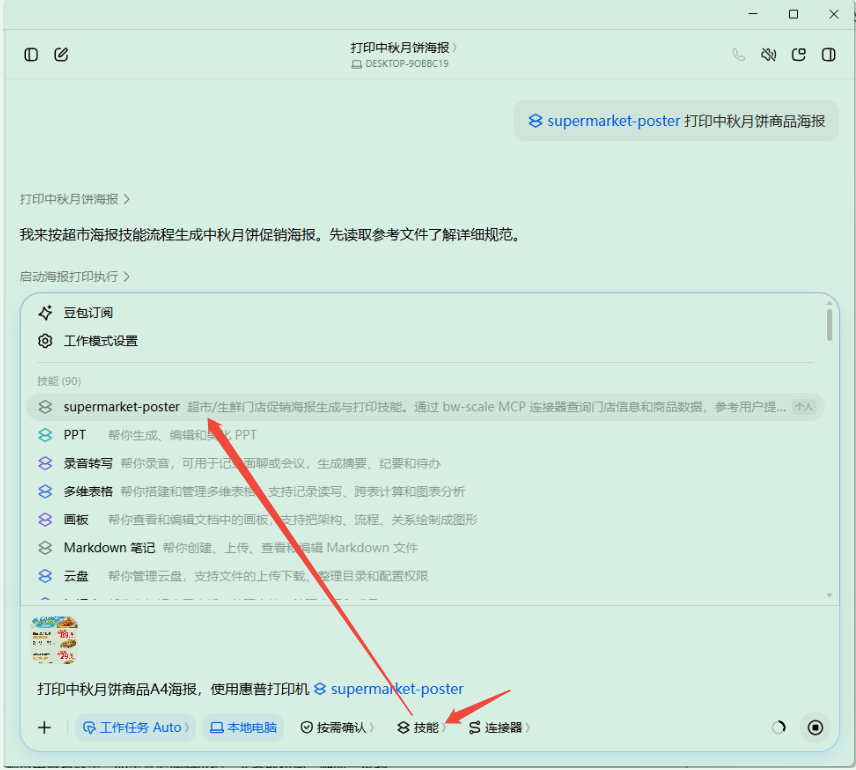Open the 连接器 connectors dropdown
This screenshot has width=856, height=770.
499,727
